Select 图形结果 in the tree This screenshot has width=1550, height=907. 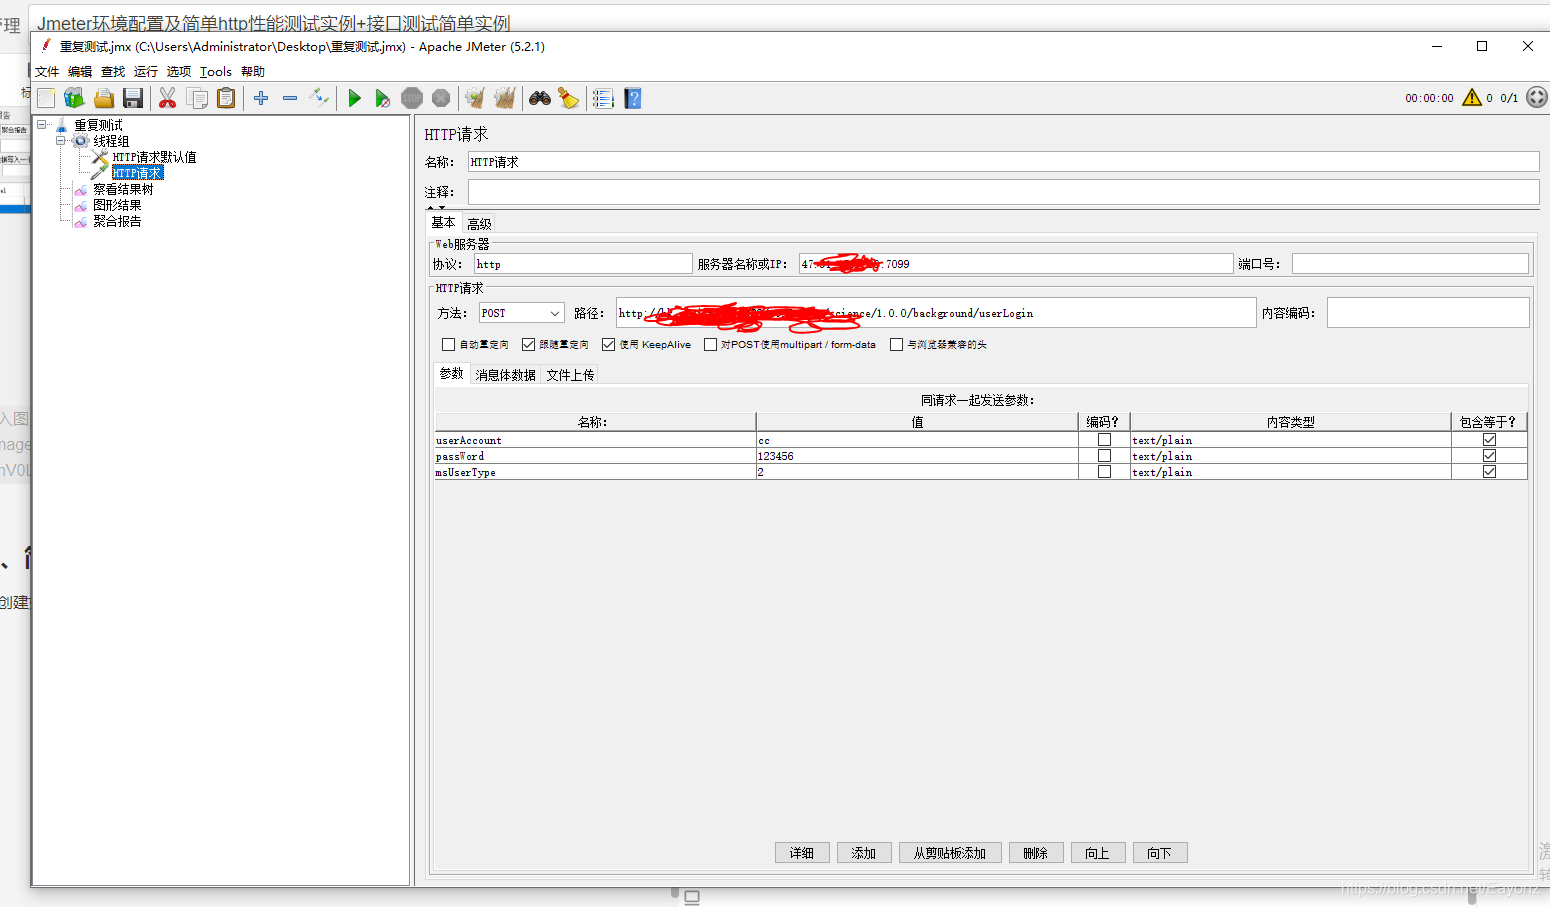(x=117, y=205)
